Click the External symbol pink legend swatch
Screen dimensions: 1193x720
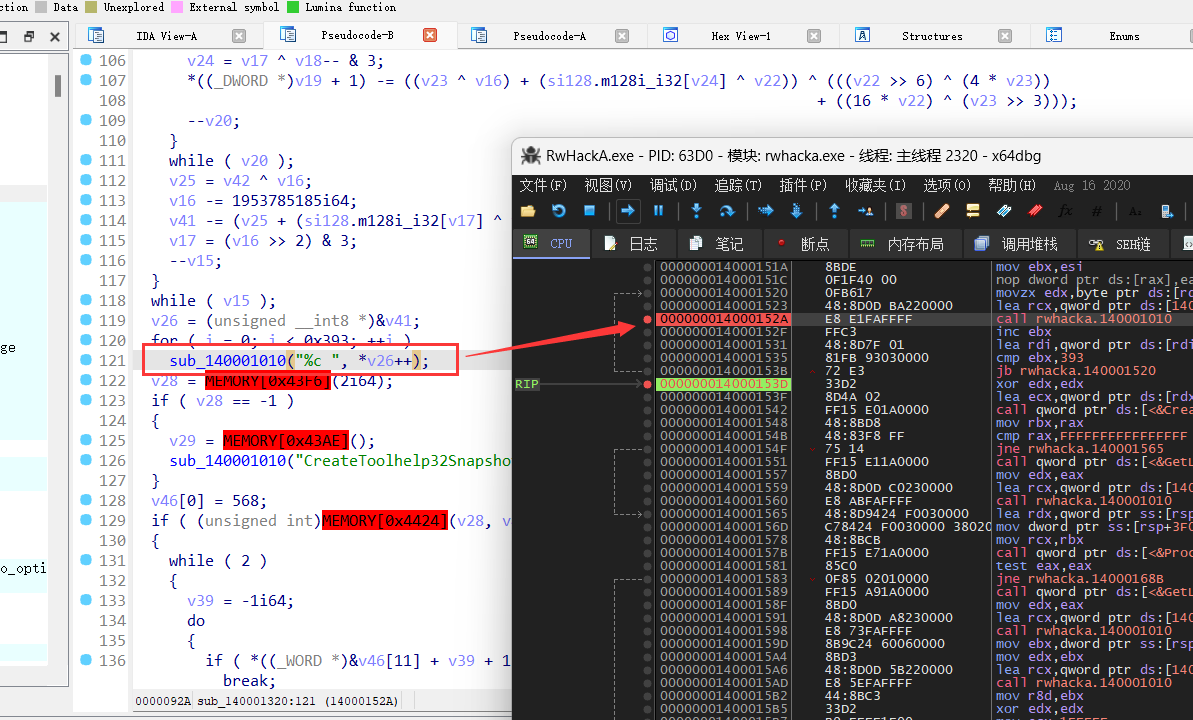coord(177,7)
